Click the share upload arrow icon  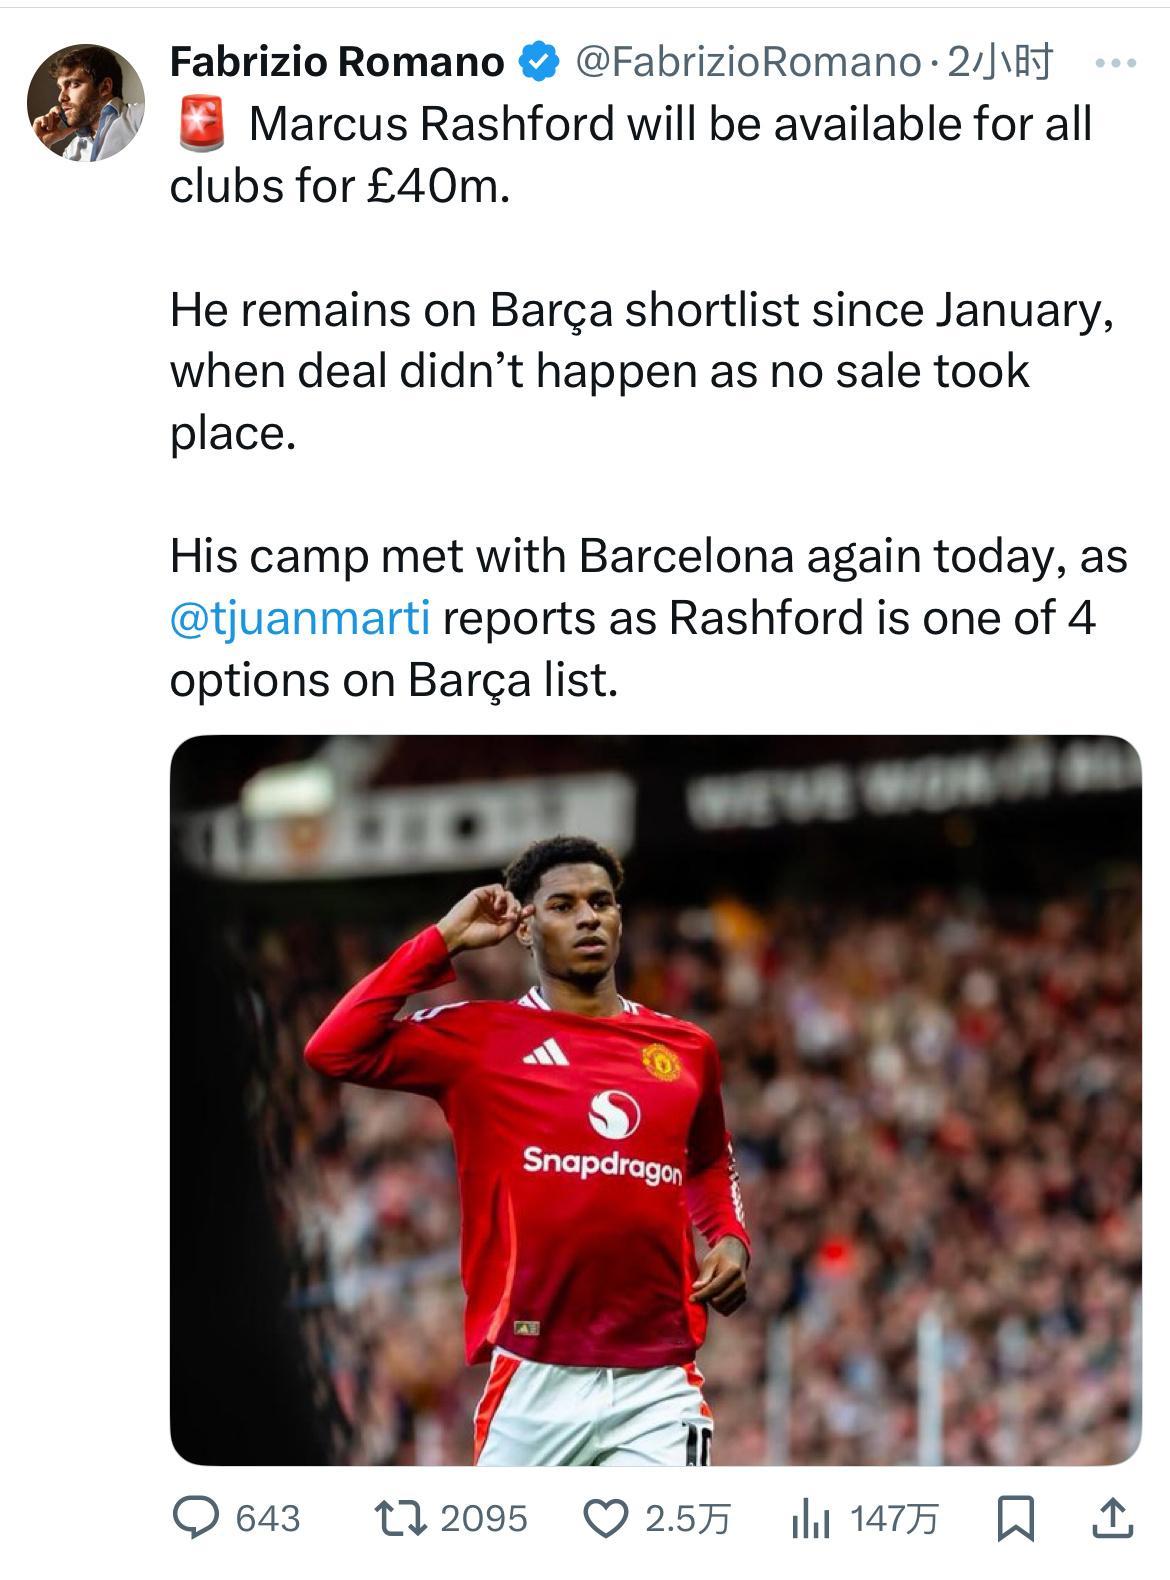[x=1110, y=1518]
